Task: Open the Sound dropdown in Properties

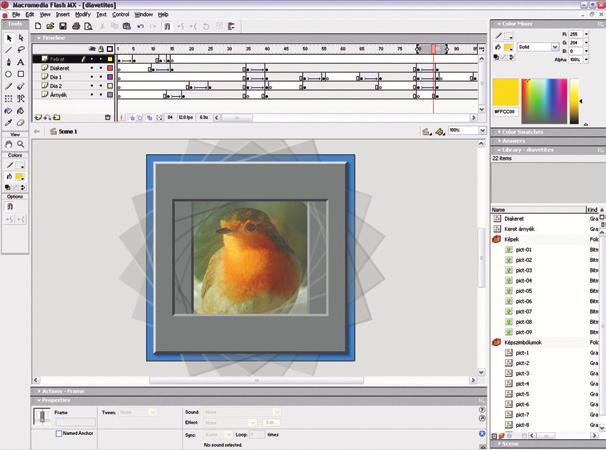Action: click(277, 412)
